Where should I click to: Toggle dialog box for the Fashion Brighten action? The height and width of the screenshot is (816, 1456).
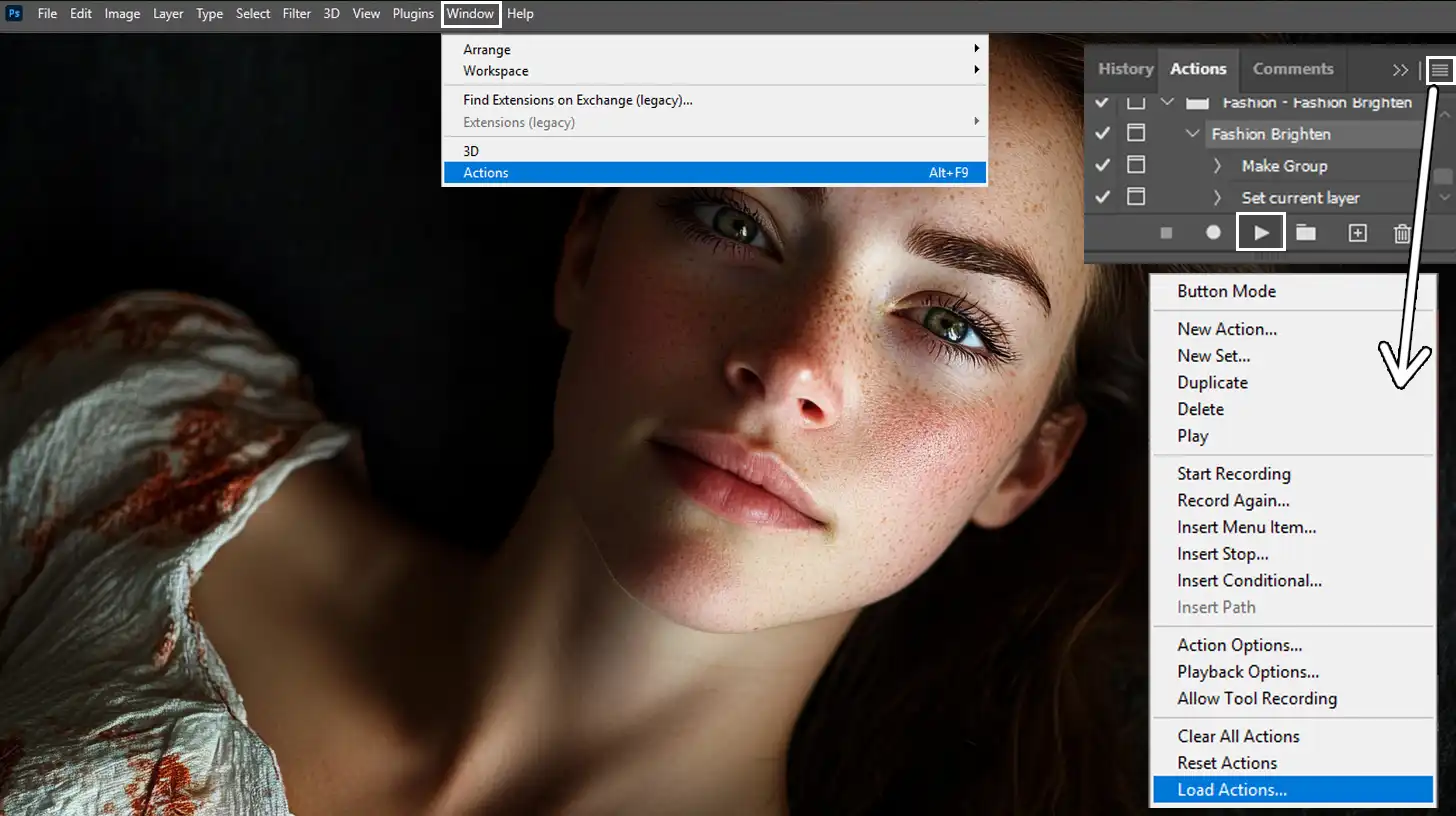(1135, 133)
